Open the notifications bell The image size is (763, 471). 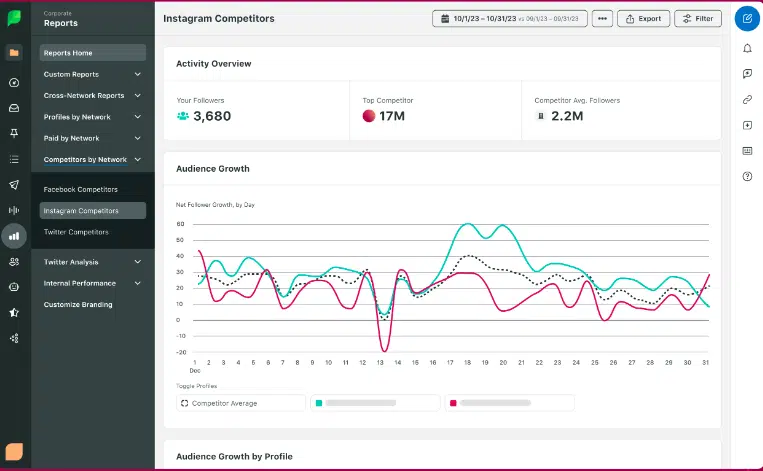click(x=747, y=48)
